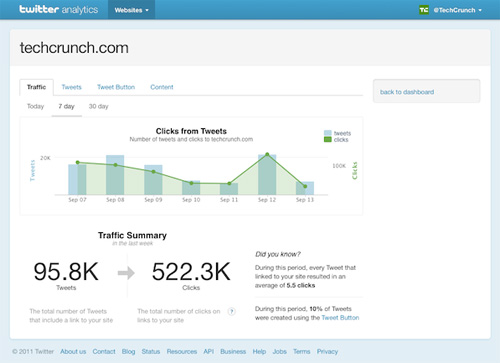The image size is (500, 363).
Task: Open the About us footer link
Action: [x=73, y=351]
